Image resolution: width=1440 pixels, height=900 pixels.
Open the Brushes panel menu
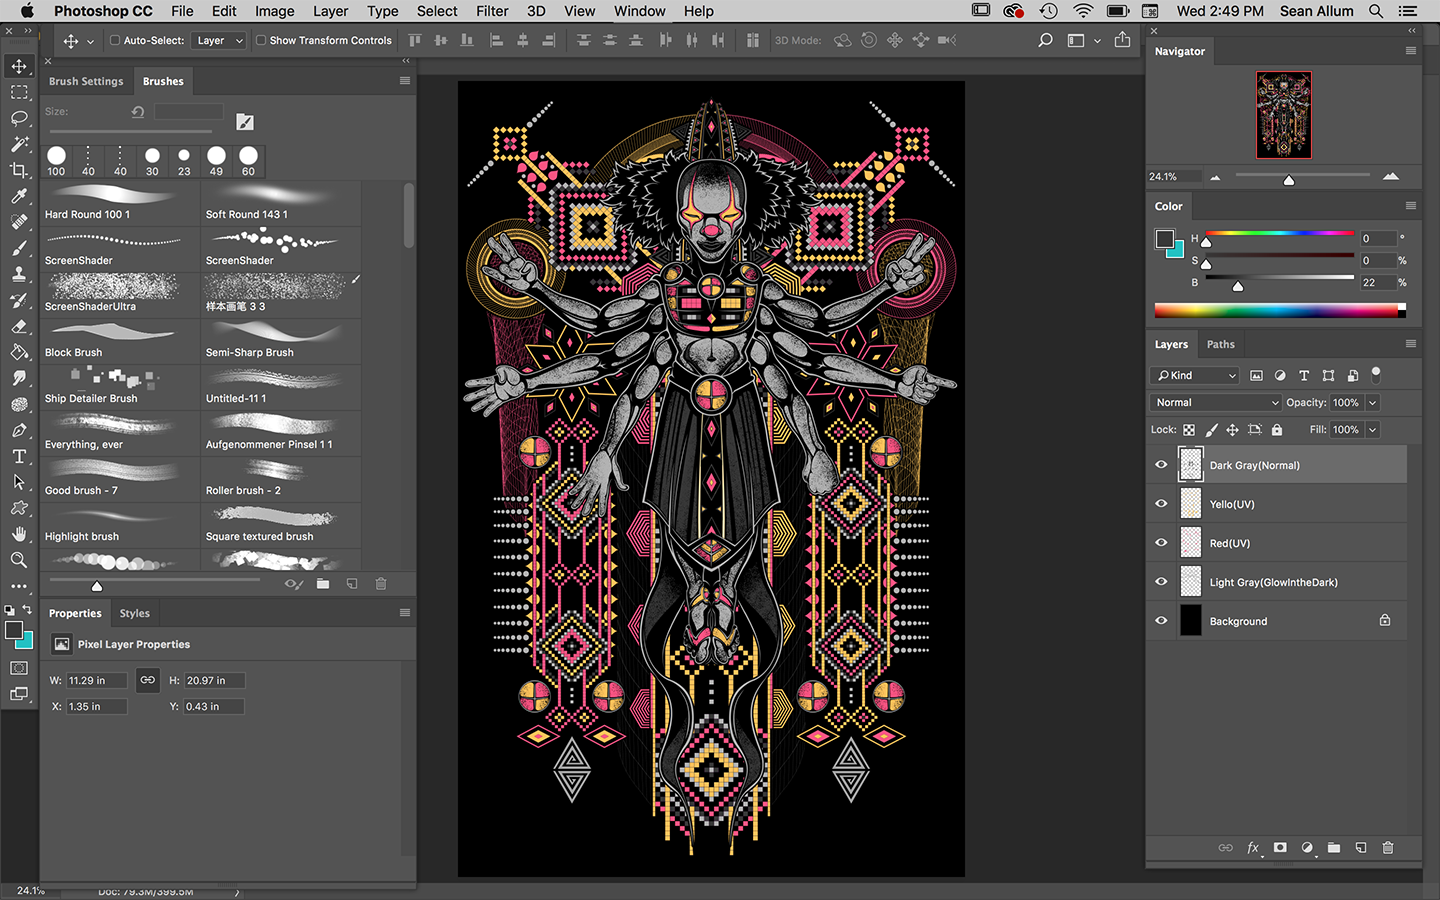coord(405,81)
